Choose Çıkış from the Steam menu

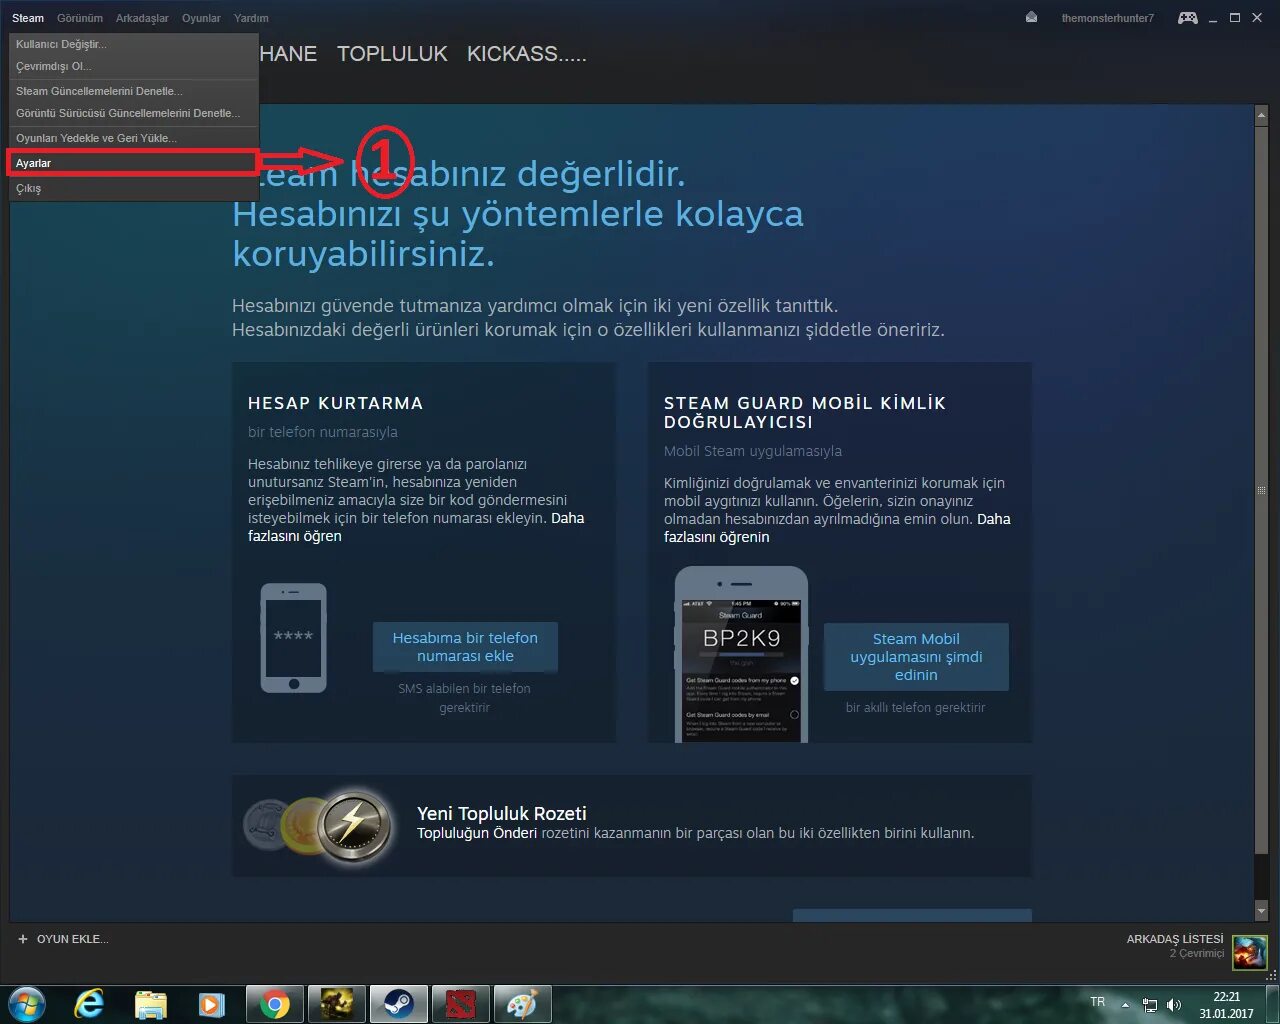point(134,188)
